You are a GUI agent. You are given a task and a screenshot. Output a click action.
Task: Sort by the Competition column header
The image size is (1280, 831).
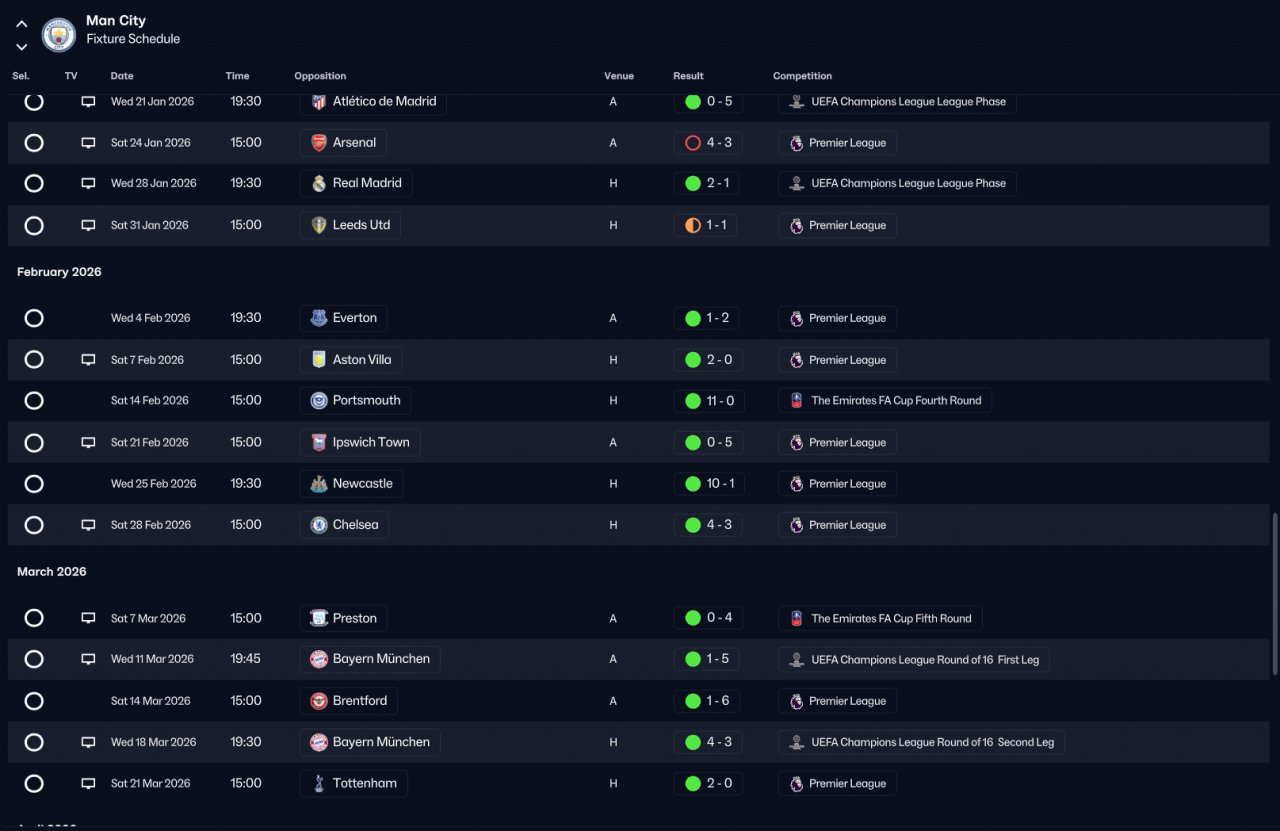coord(802,76)
